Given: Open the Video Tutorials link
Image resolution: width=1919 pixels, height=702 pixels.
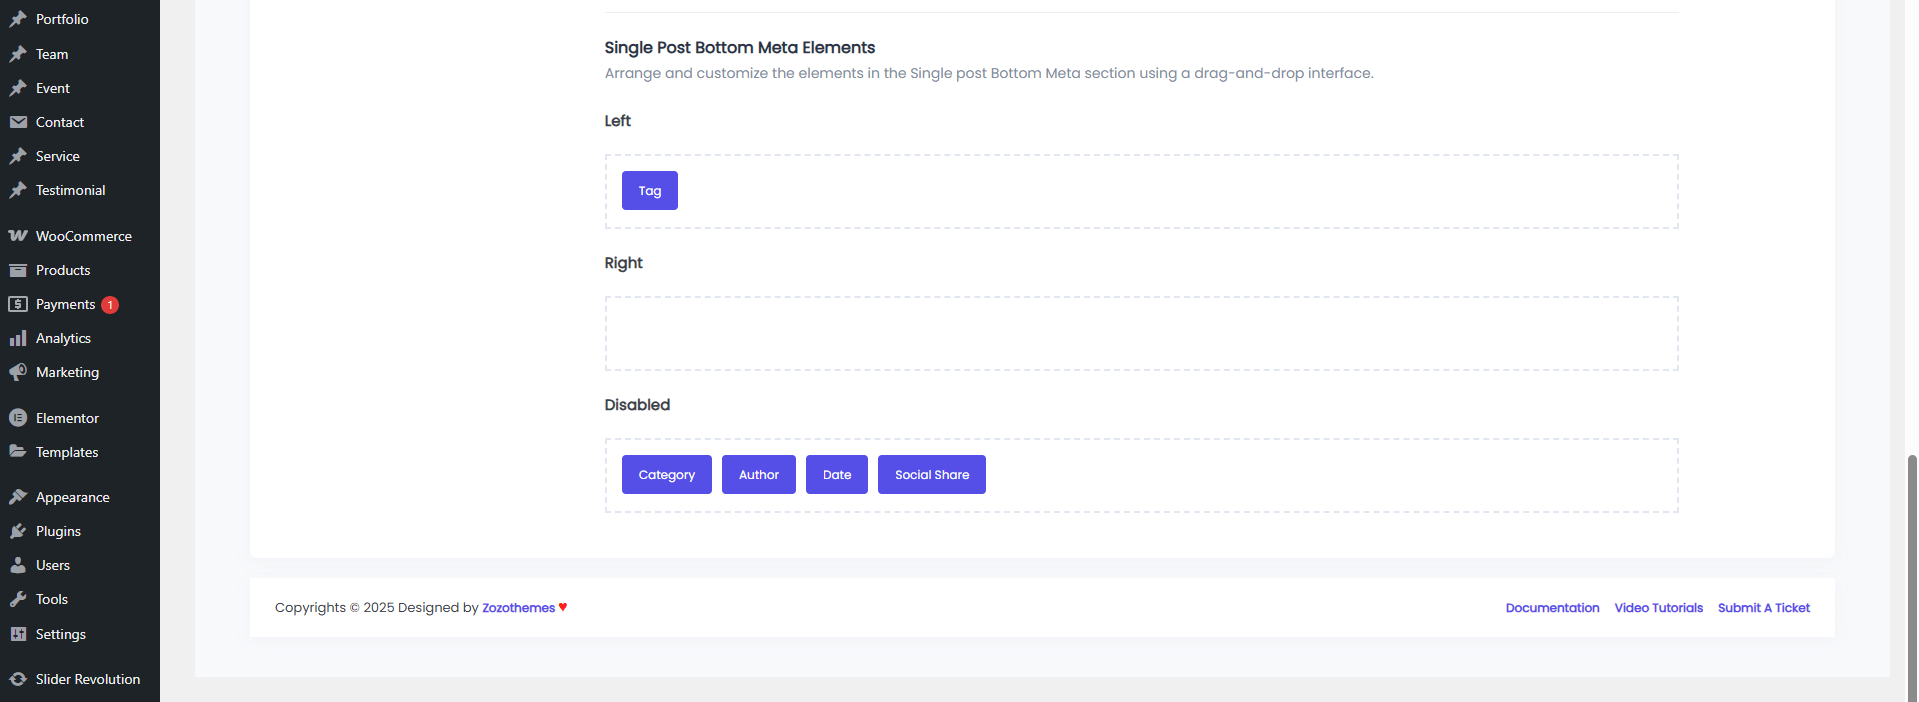Looking at the screenshot, I should pyautogui.click(x=1658, y=608).
